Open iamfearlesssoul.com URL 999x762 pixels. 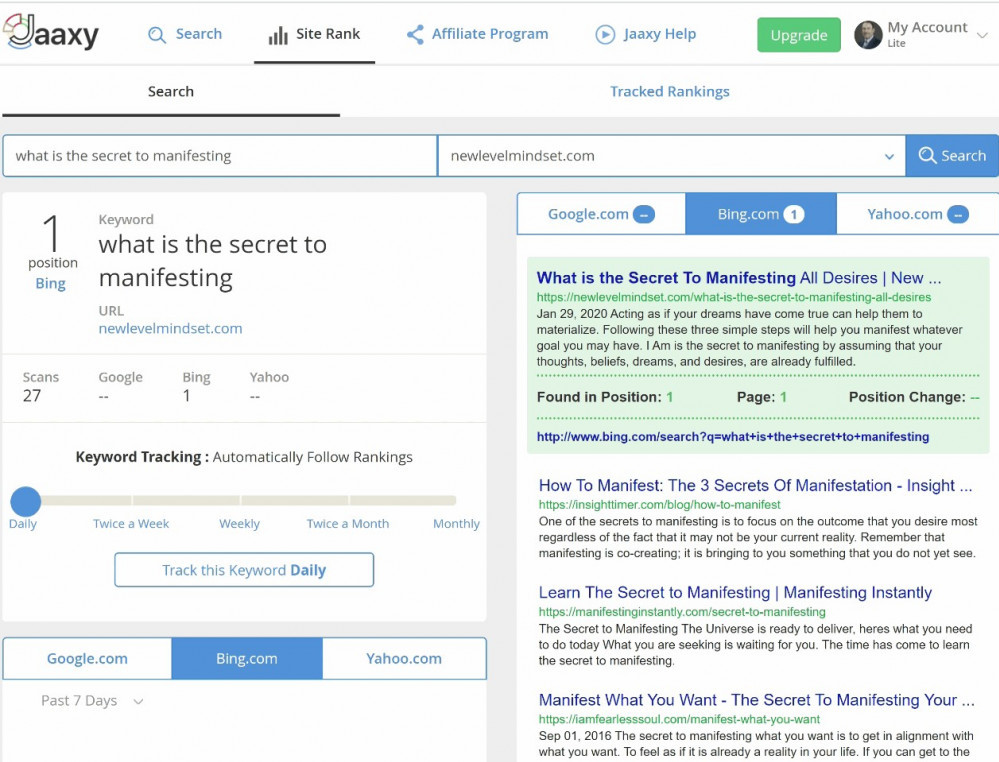pos(679,719)
